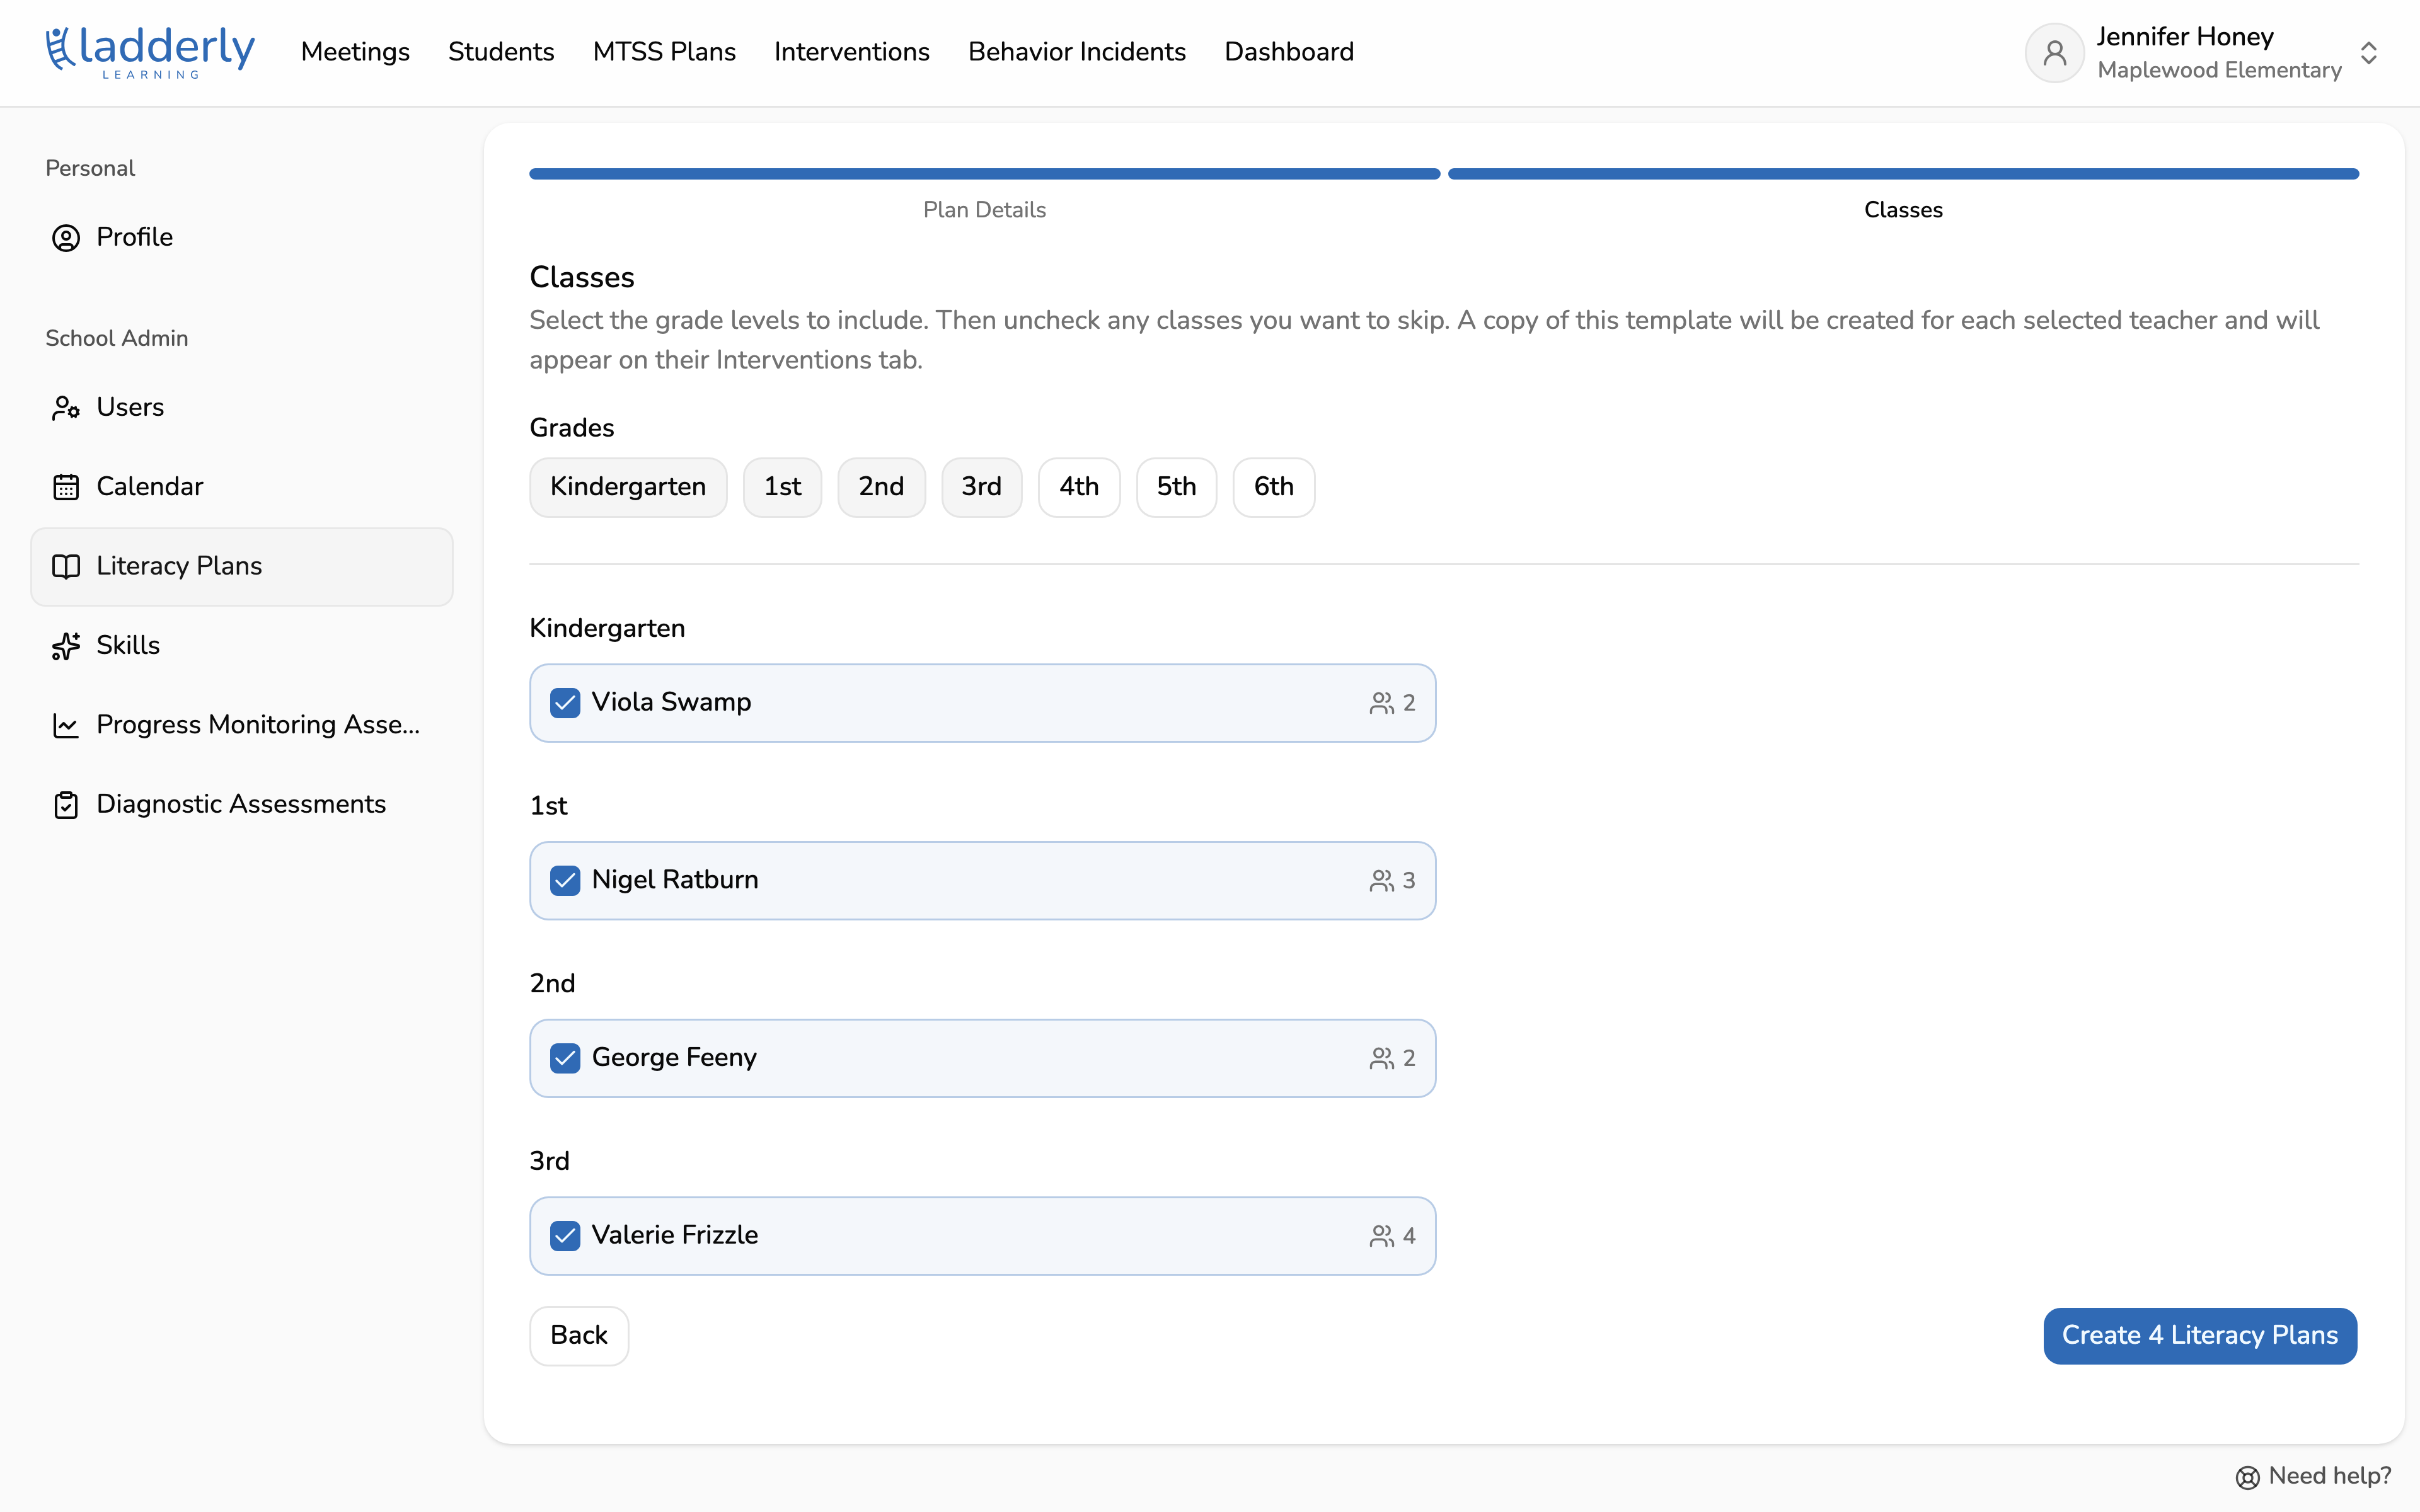
Task: Click the Profile sidebar icon
Action: coord(66,238)
